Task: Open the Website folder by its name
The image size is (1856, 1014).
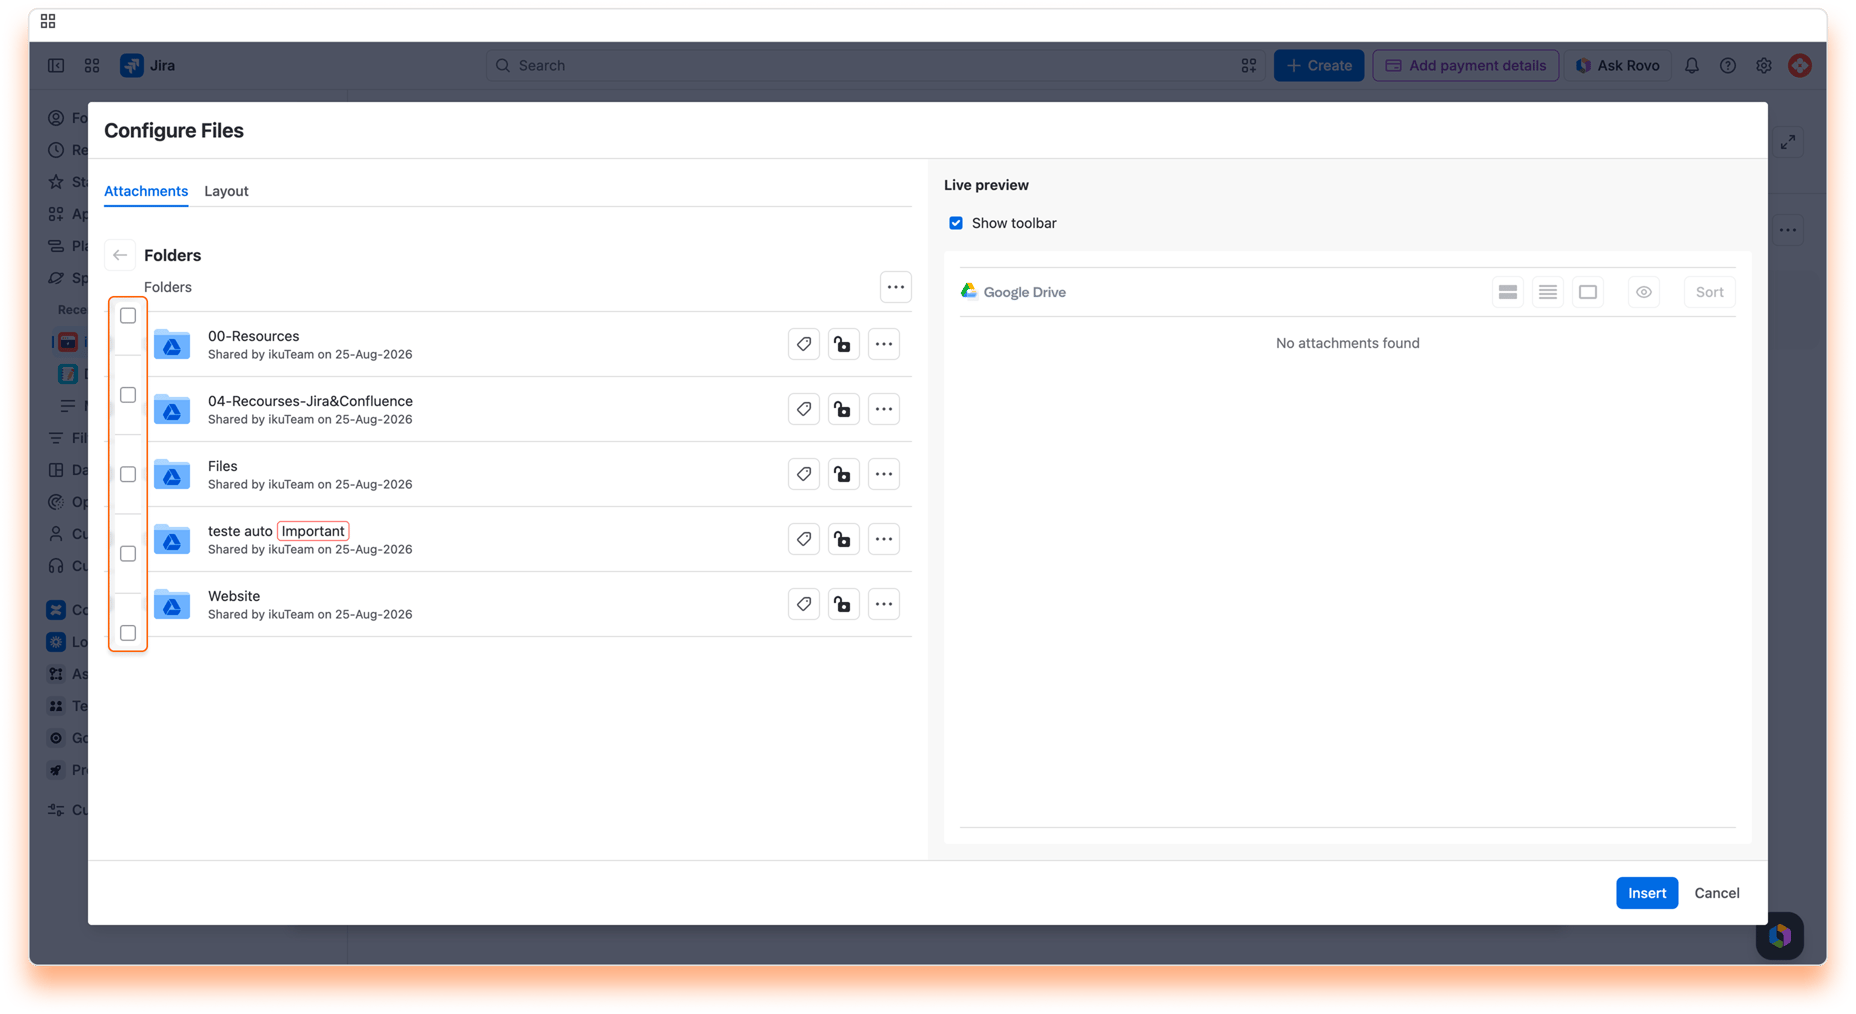Action: click(x=234, y=596)
